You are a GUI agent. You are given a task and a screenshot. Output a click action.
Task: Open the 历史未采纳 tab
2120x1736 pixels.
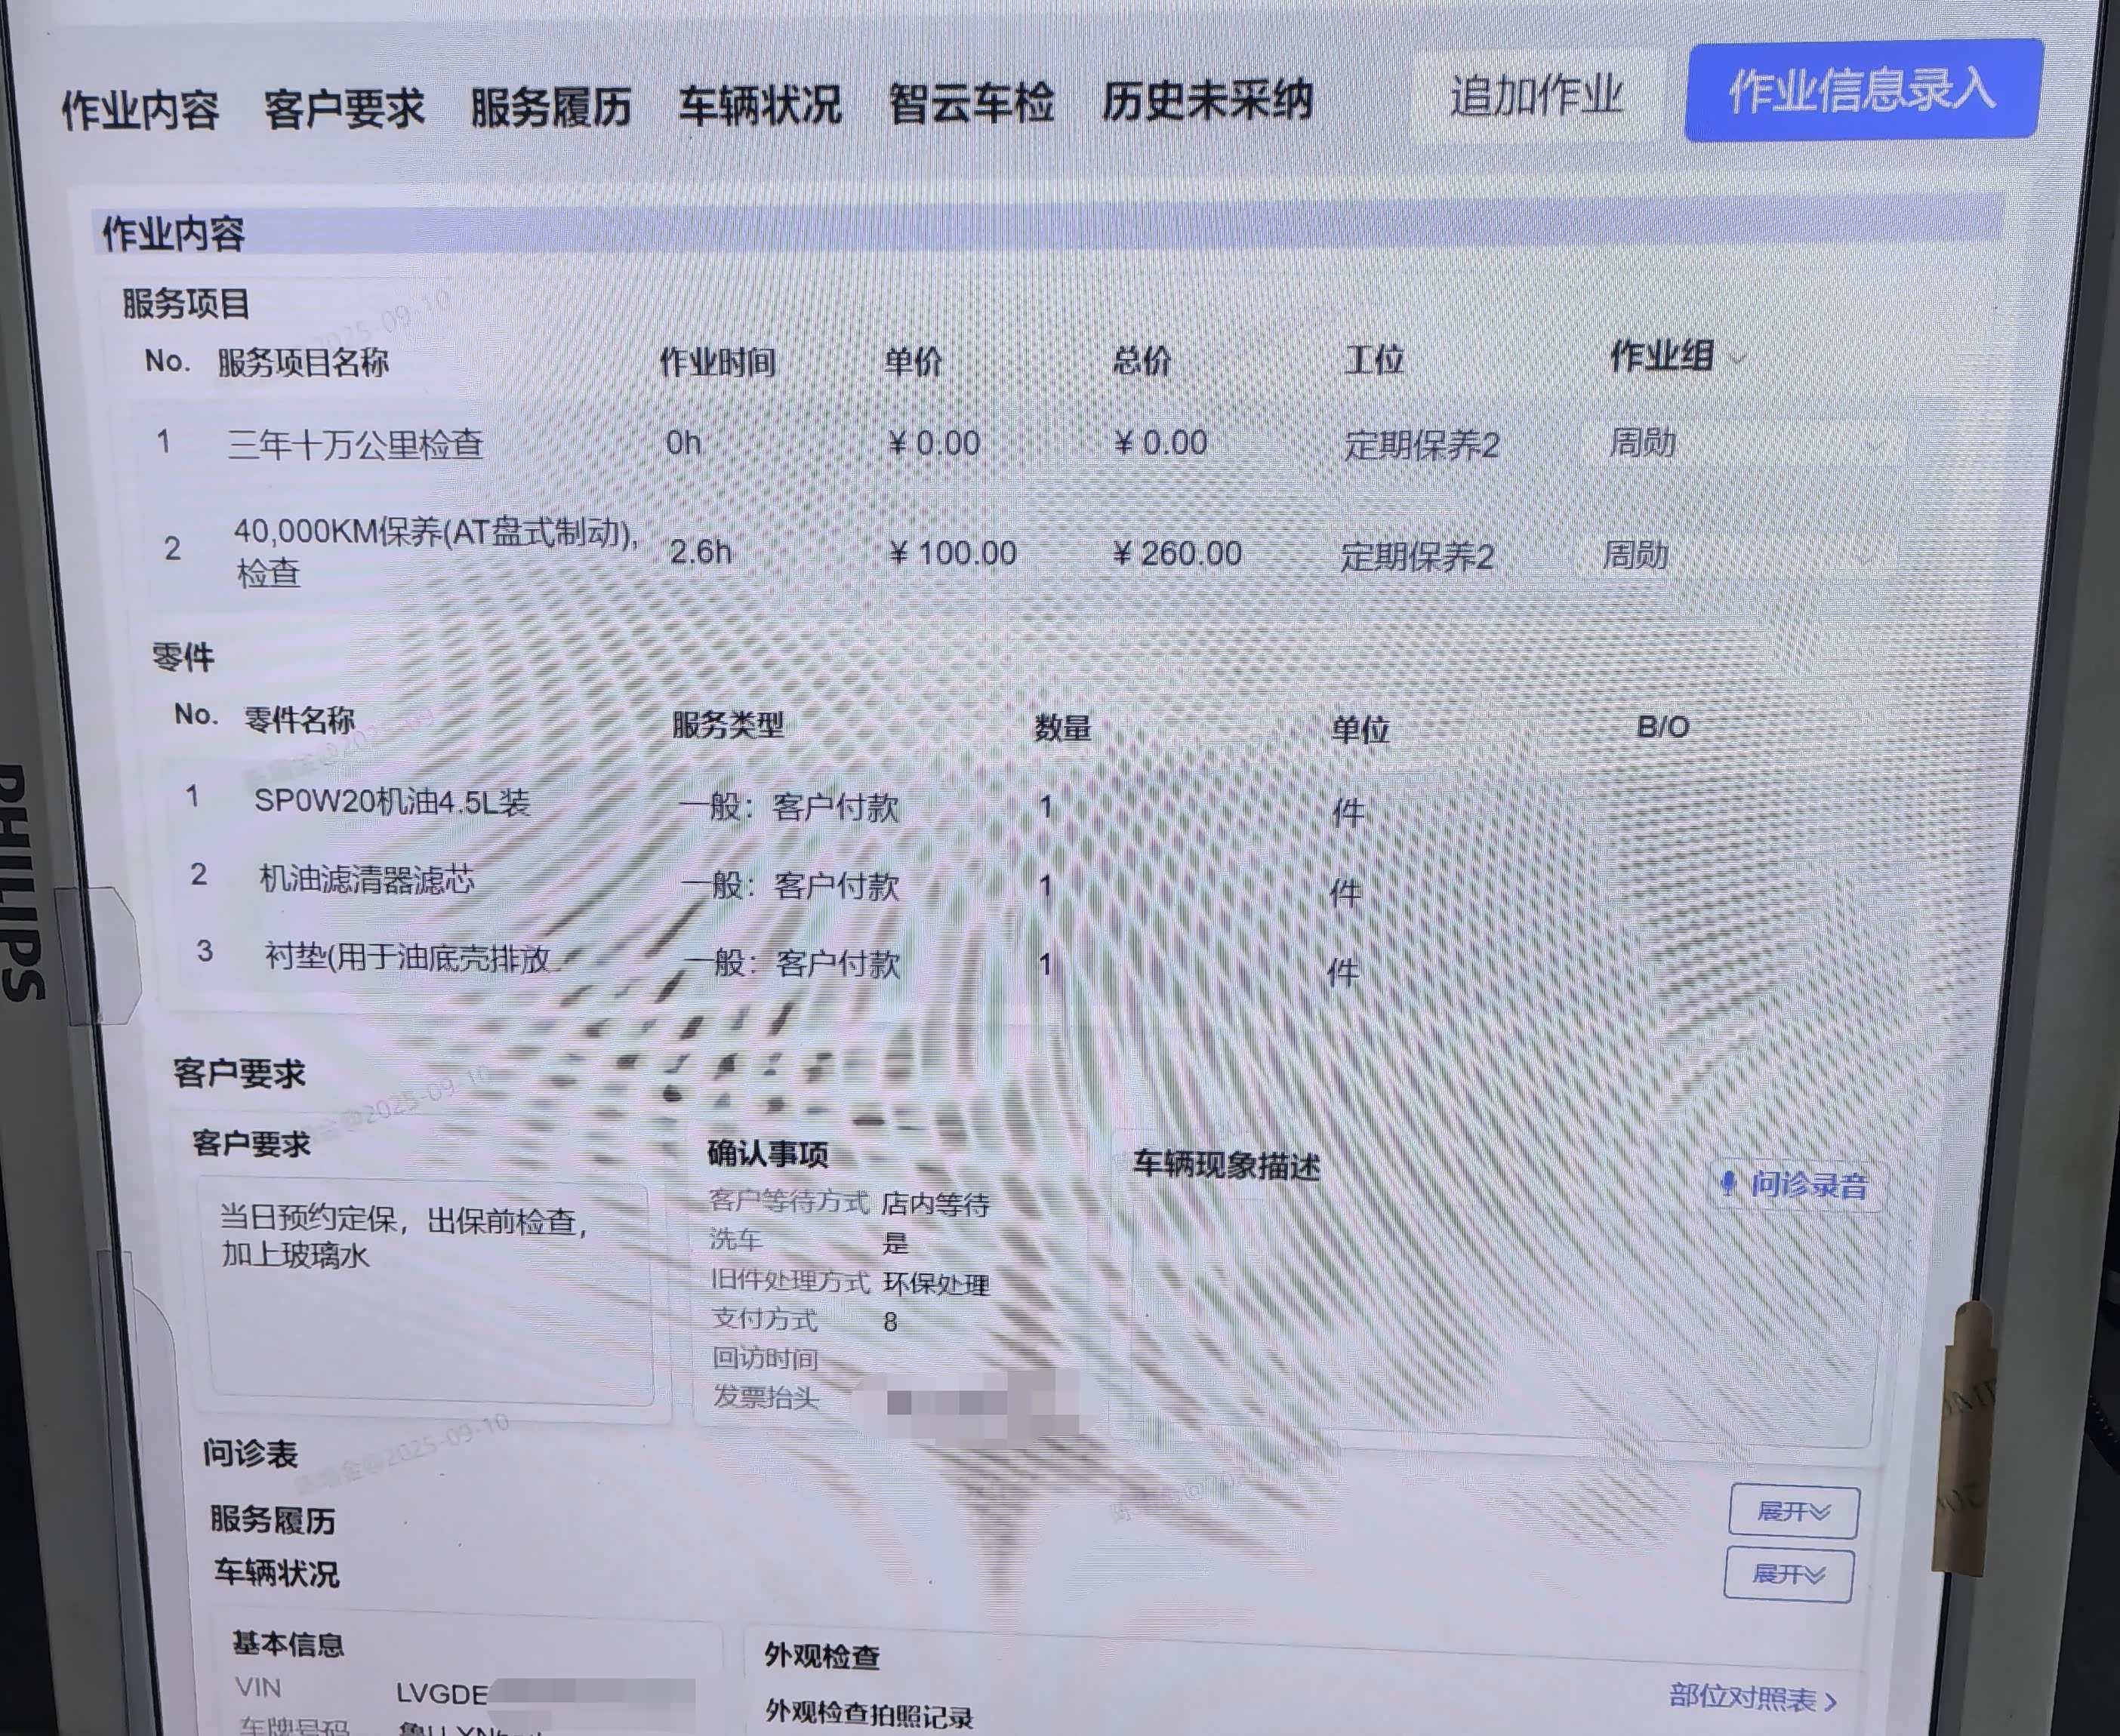[1207, 101]
